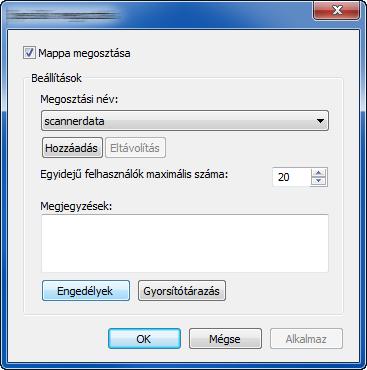The image size is (367, 370).
Task: Decrease simultaneous users with the down arrow
Action: click(x=319, y=181)
